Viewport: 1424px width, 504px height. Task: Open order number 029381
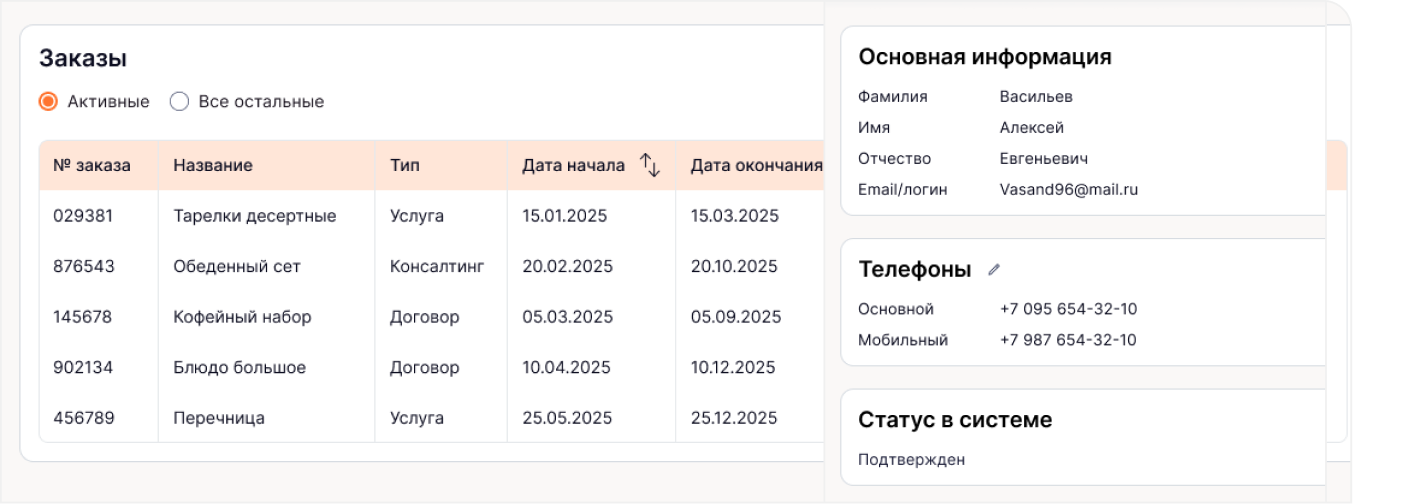pyautogui.click(x=83, y=216)
